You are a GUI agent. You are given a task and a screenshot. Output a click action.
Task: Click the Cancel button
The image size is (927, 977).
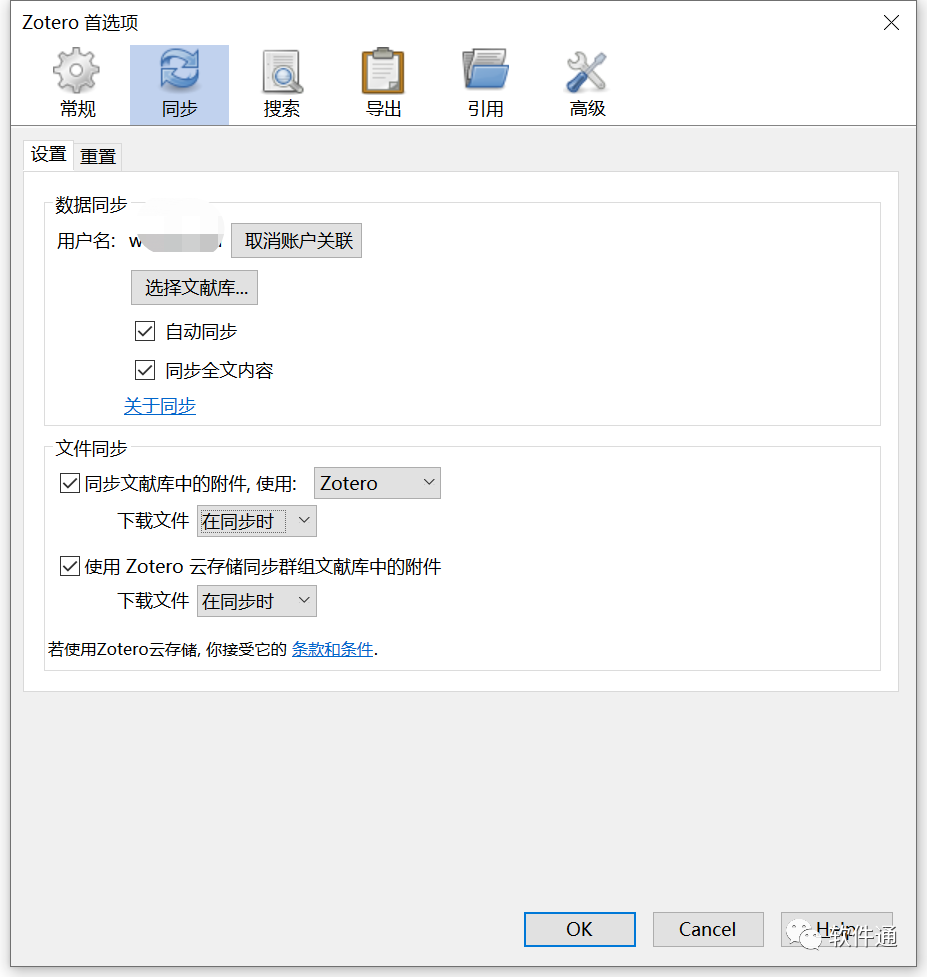pyautogui.click(x=708, y=929)
